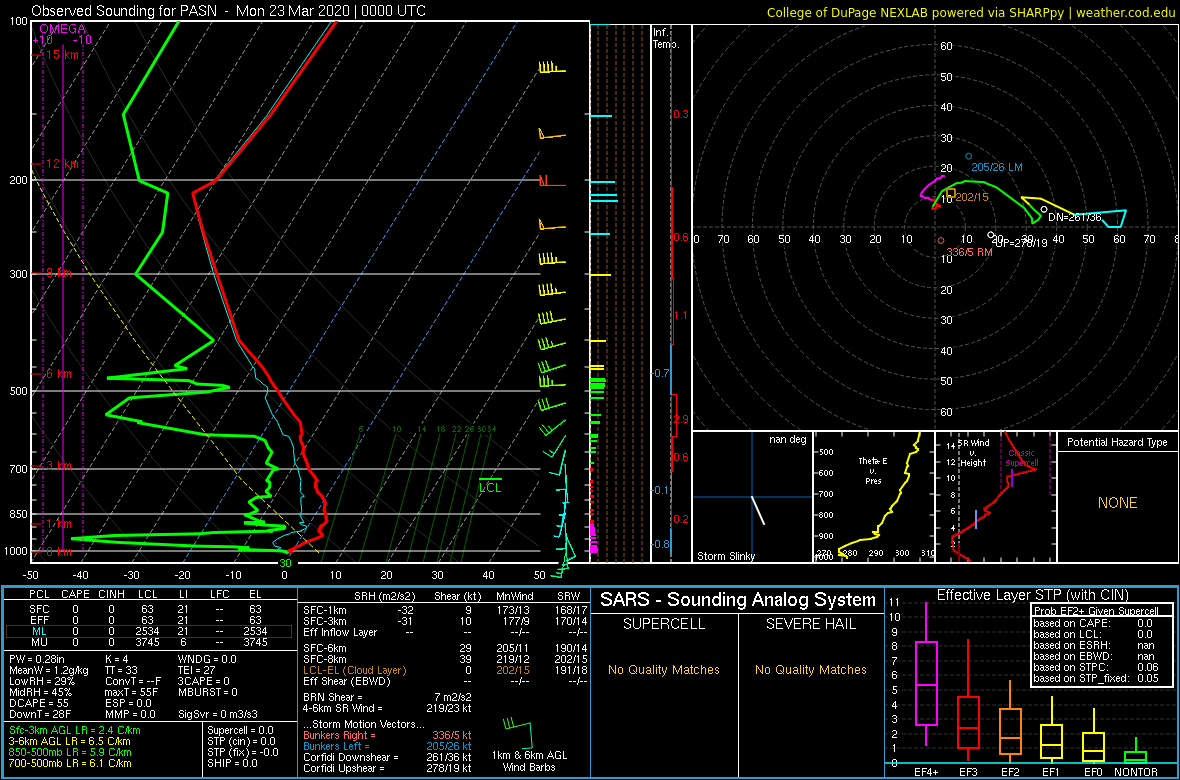1180x780 pixels.
Task: Select the 'LCL-EL (Cloud Layer)' row
Action: [444, 669]
